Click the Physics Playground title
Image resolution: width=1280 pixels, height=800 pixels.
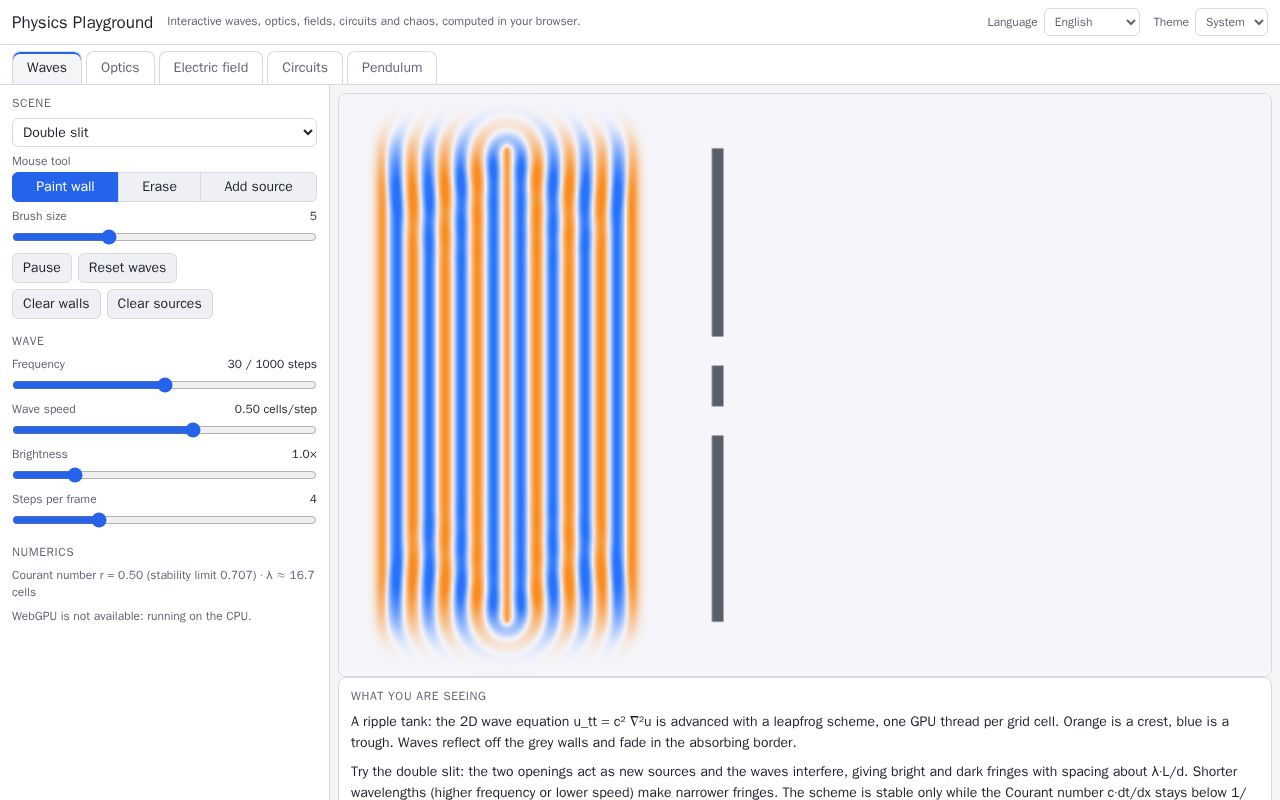click(x=82, y=22)
